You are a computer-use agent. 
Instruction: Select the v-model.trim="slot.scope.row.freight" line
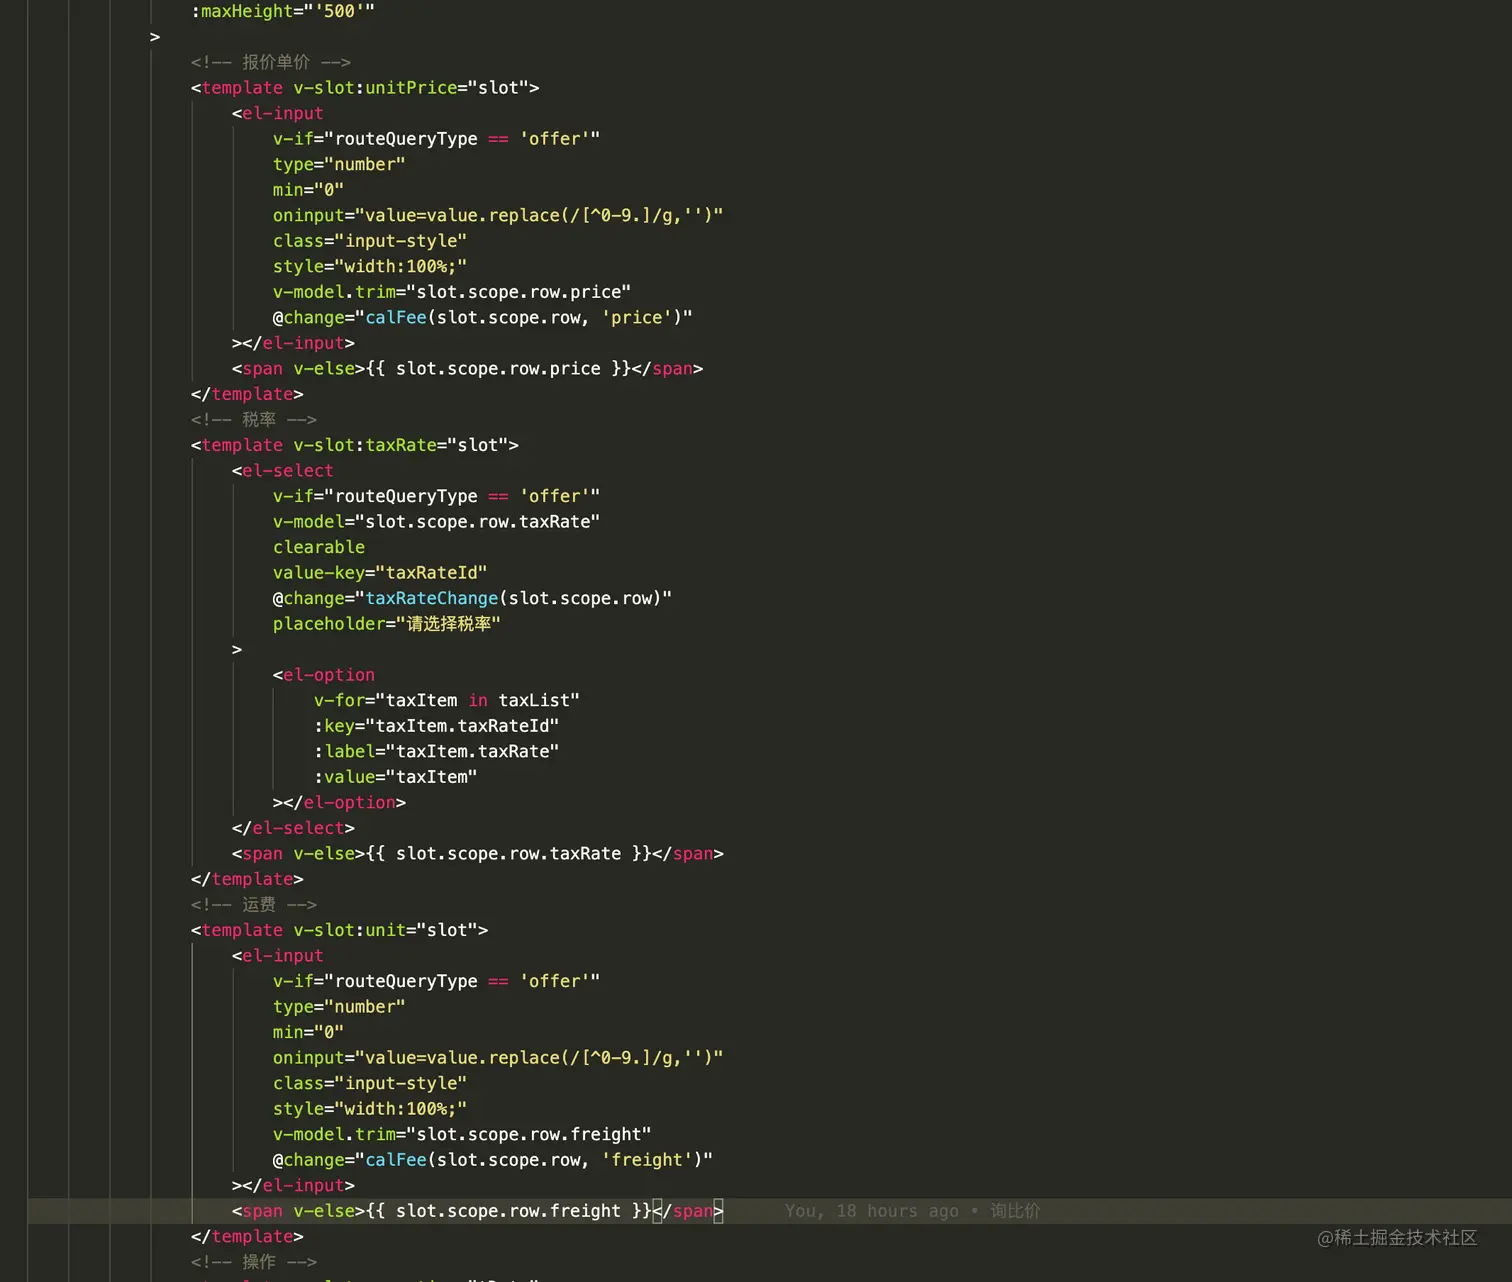(462, 1134)
